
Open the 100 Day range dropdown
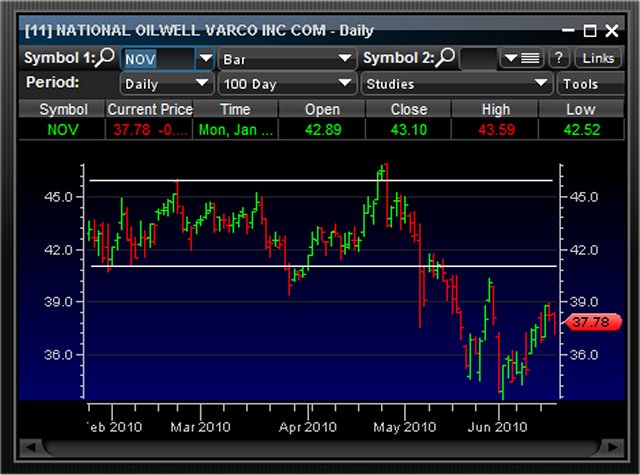(x=287, y=84)
